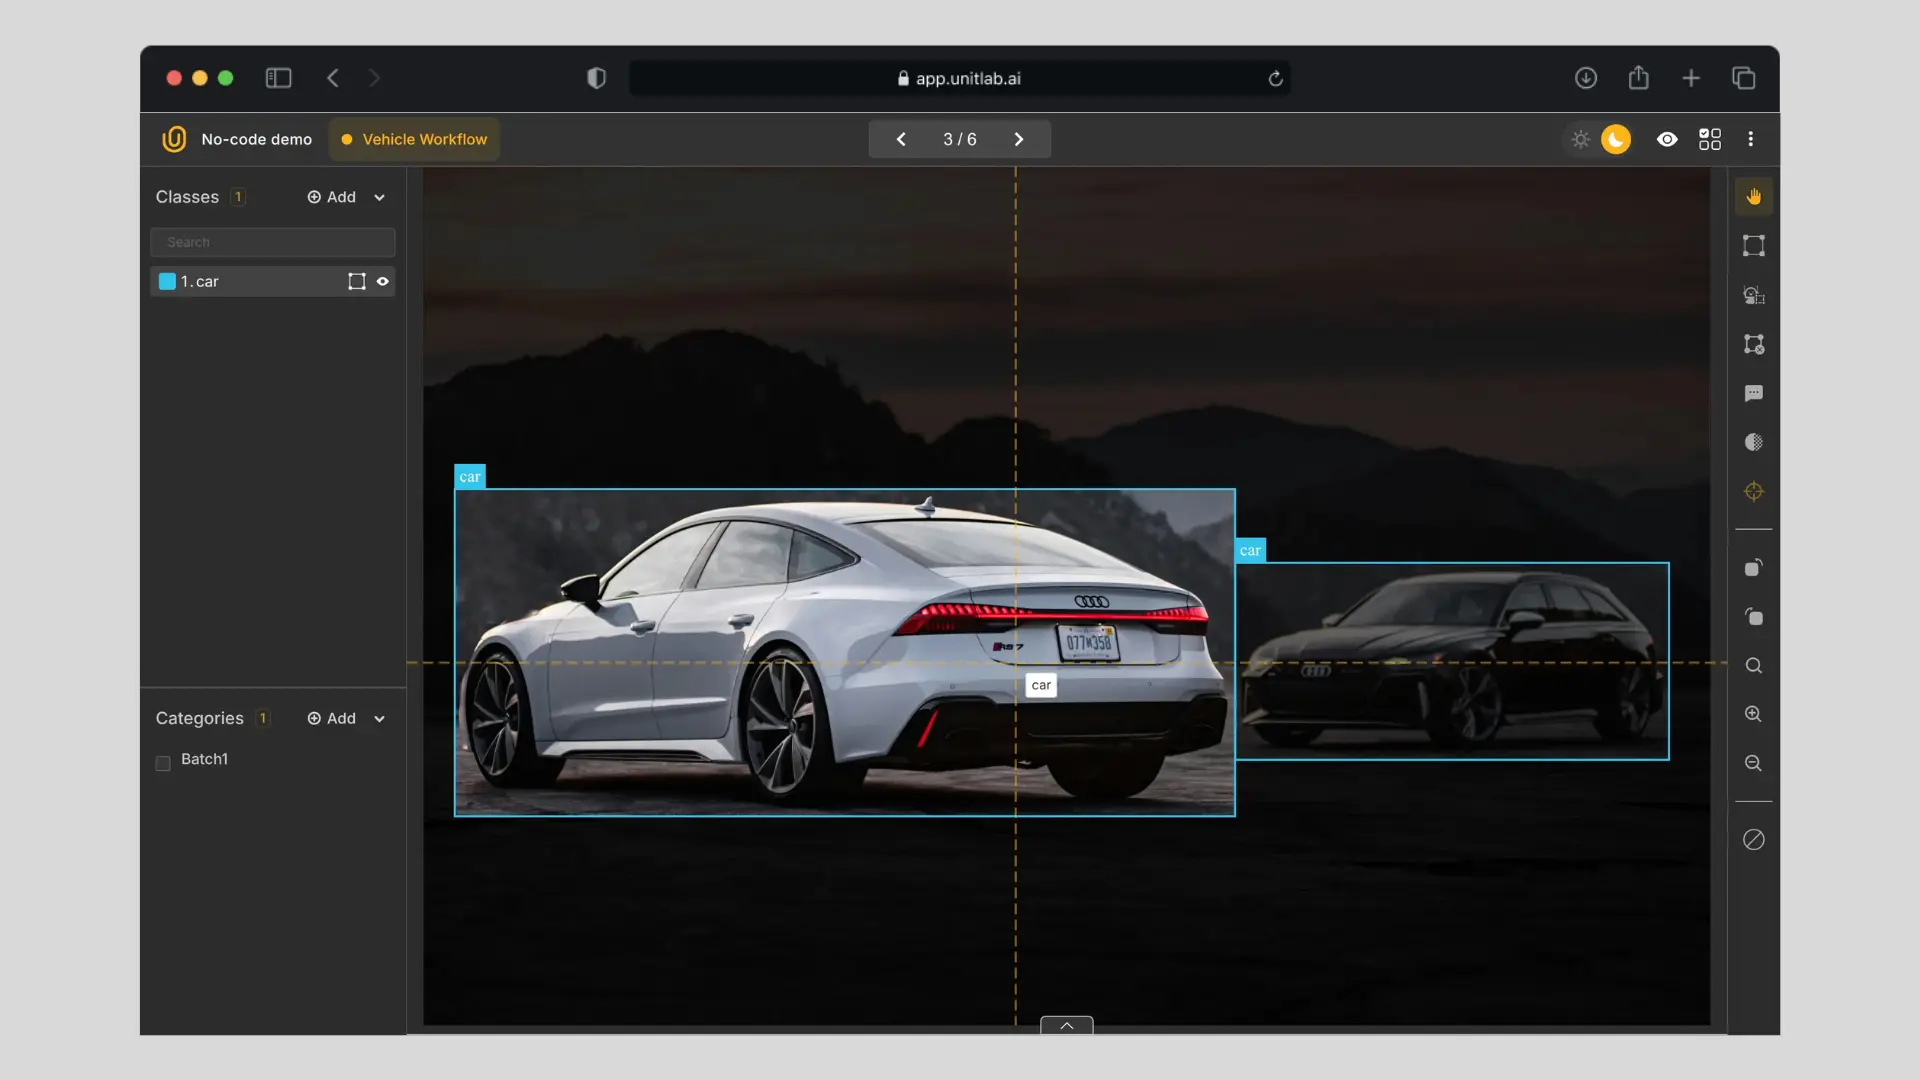Viewport: 1920px width, 1080px height.
Task: Expand the bottom panel chevron
Action: (1066, 1025)
